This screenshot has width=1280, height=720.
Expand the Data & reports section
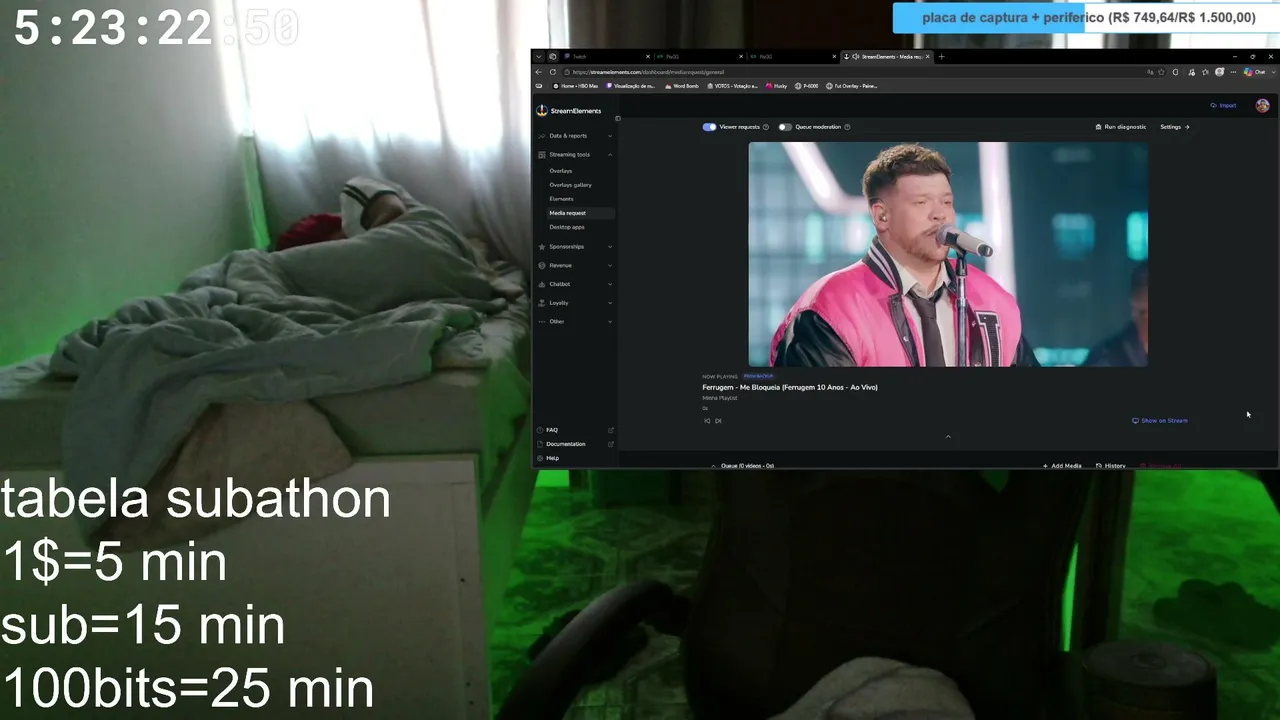(575, 136)
